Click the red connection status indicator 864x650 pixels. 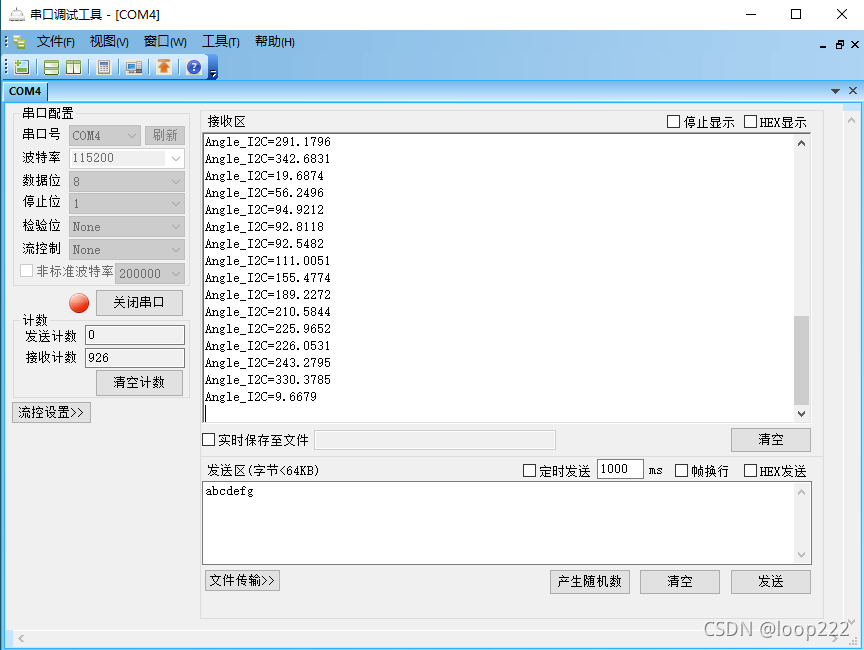(78, 303)
